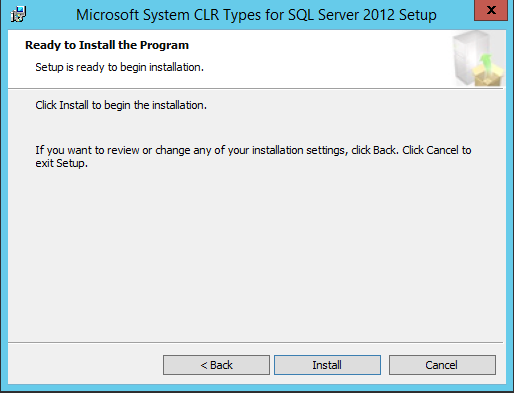The image size is (514, 393).
Task: Click 'SQL Server 2012 Setup' in title bar
Action: click(362, 15)
